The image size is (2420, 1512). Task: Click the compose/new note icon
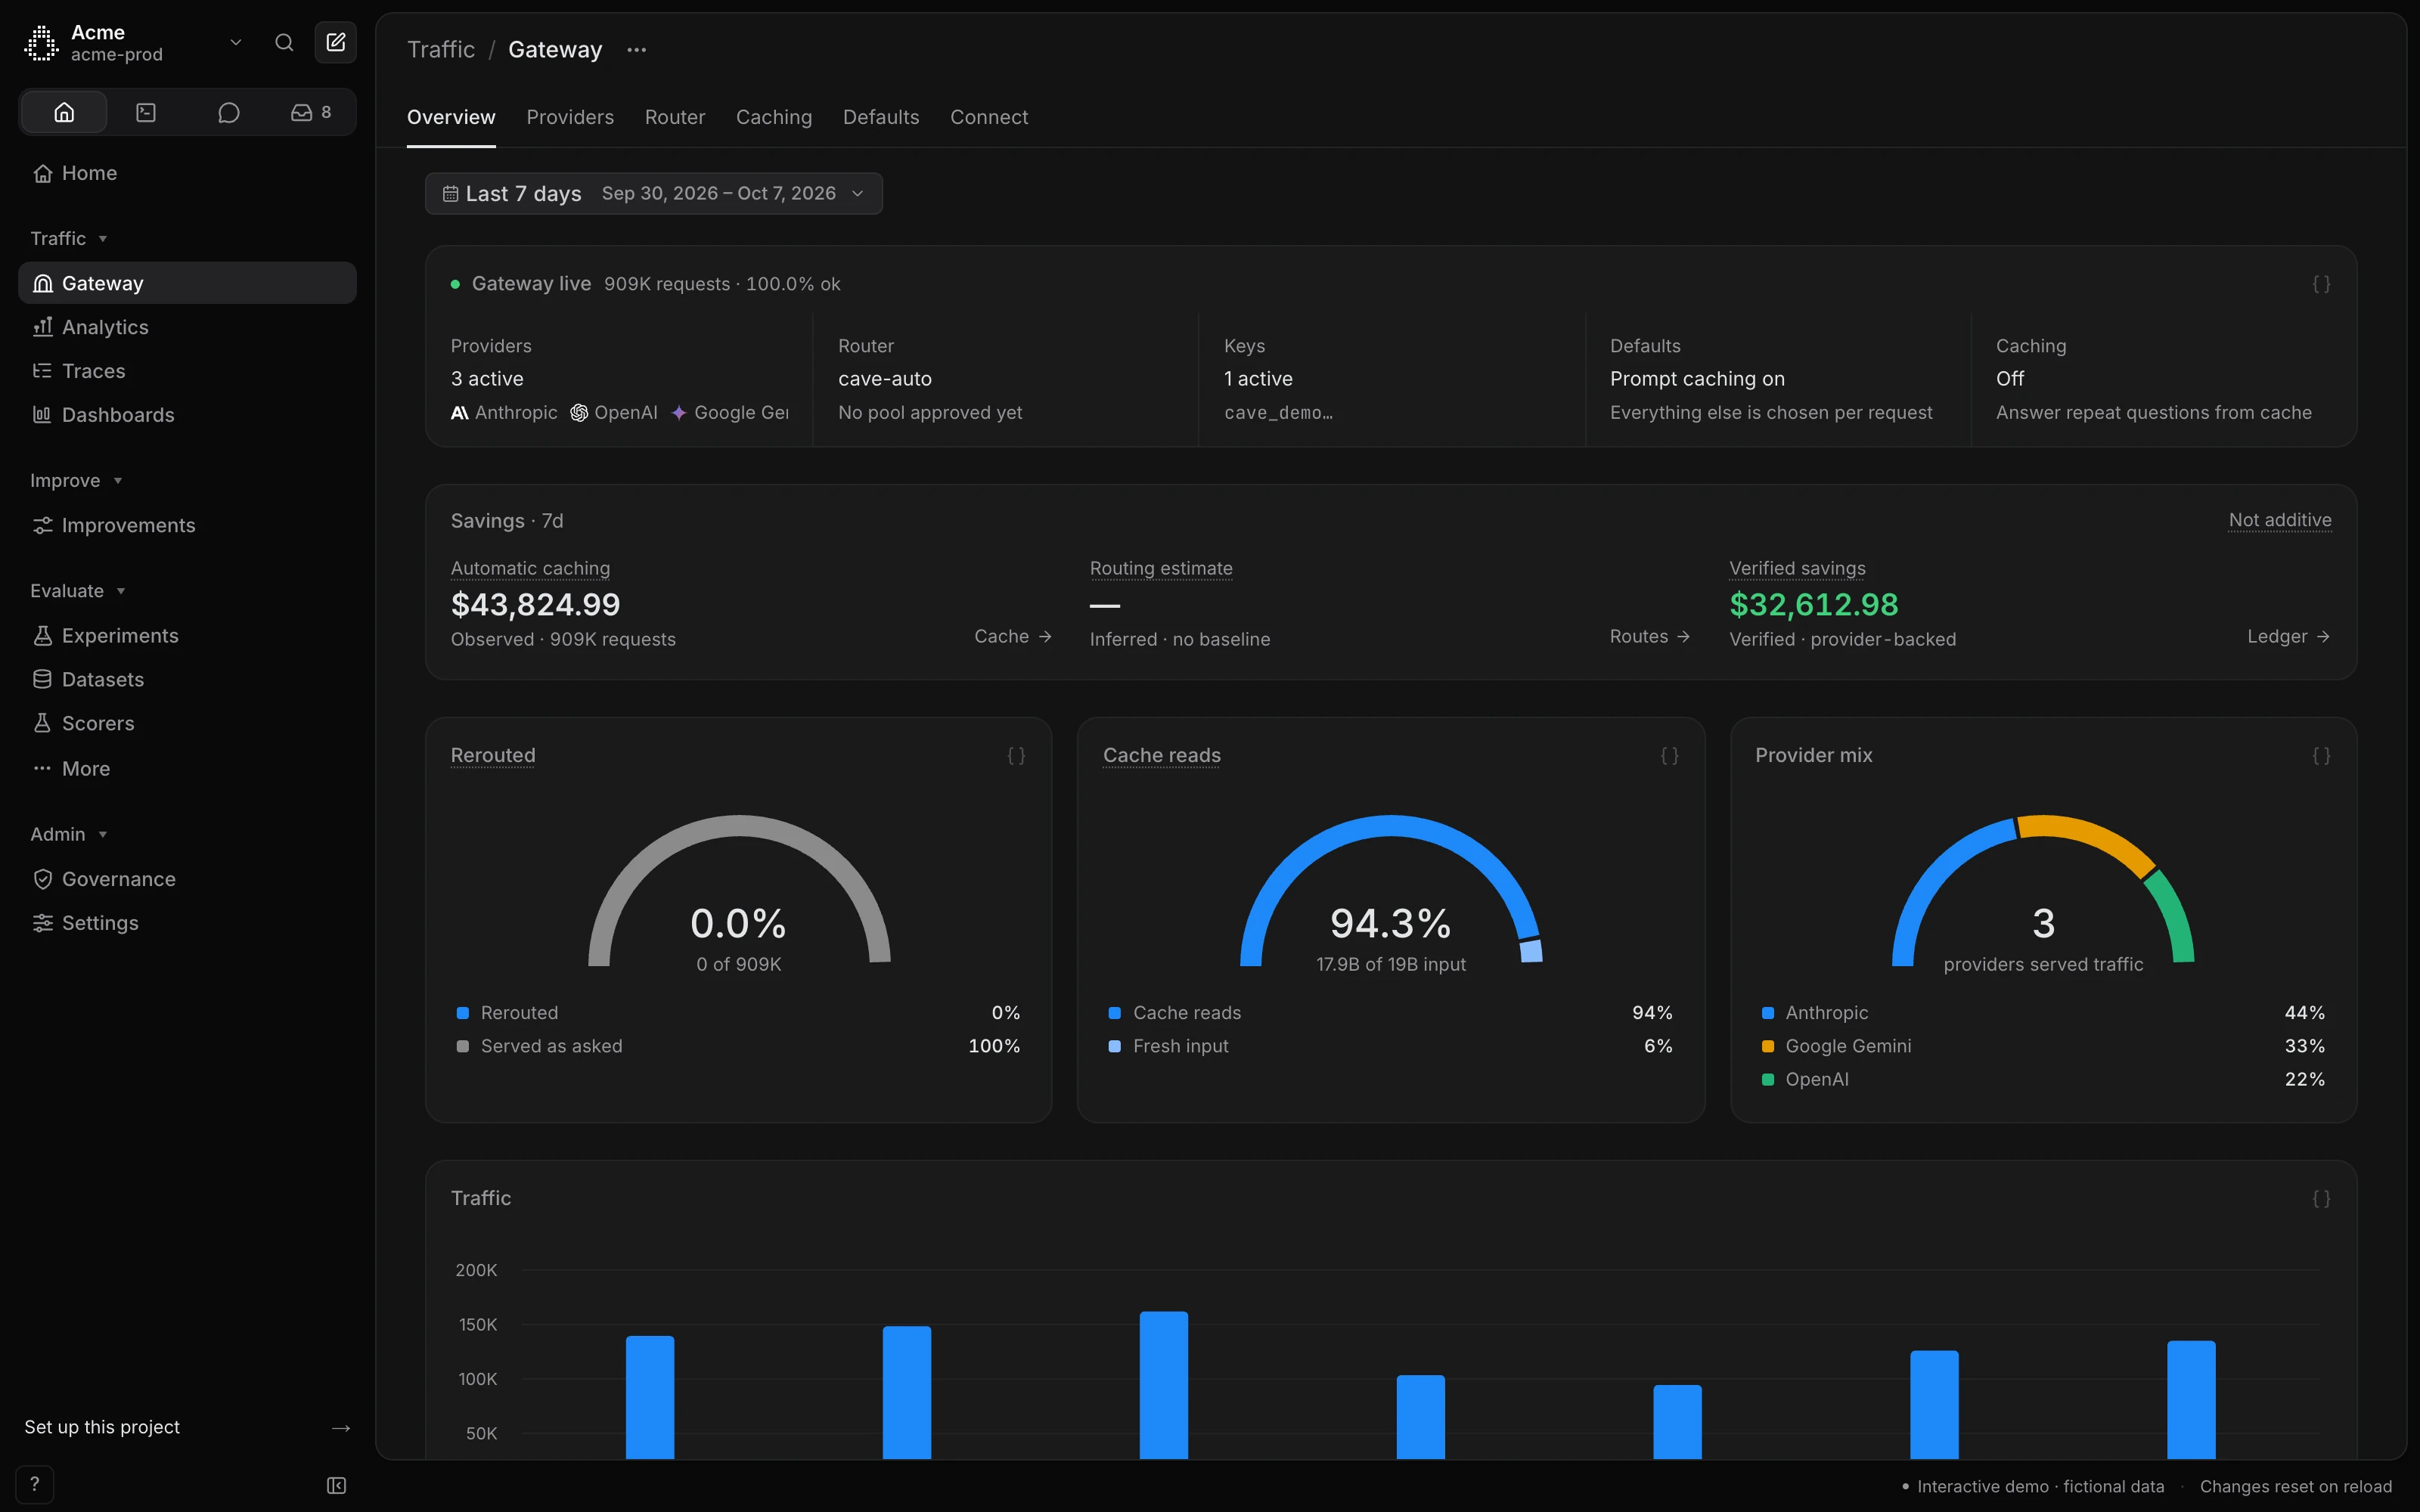click(336, 43)
